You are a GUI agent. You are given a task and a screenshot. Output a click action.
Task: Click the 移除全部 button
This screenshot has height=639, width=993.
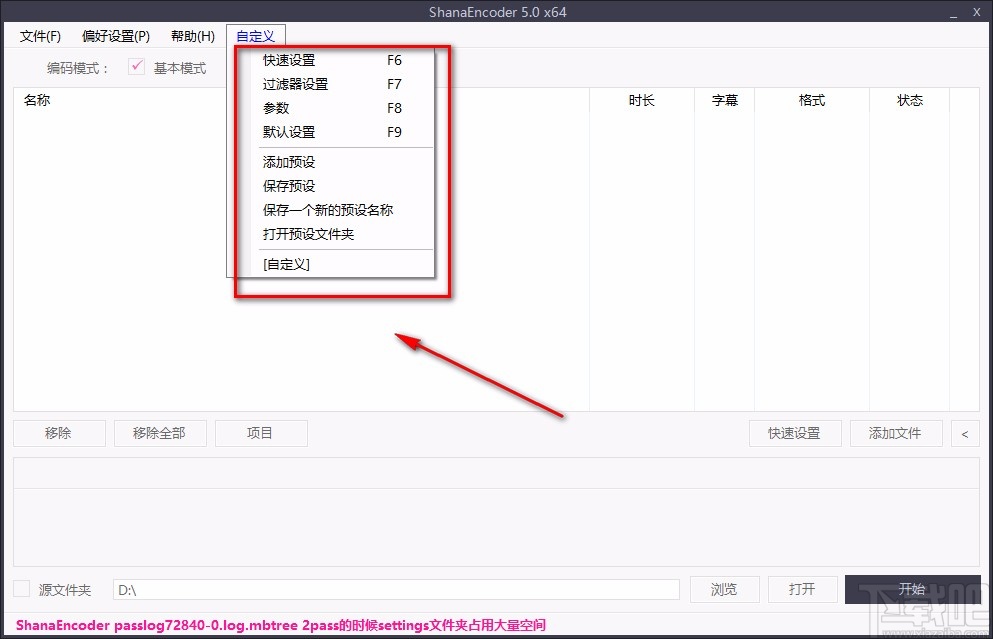160,433
